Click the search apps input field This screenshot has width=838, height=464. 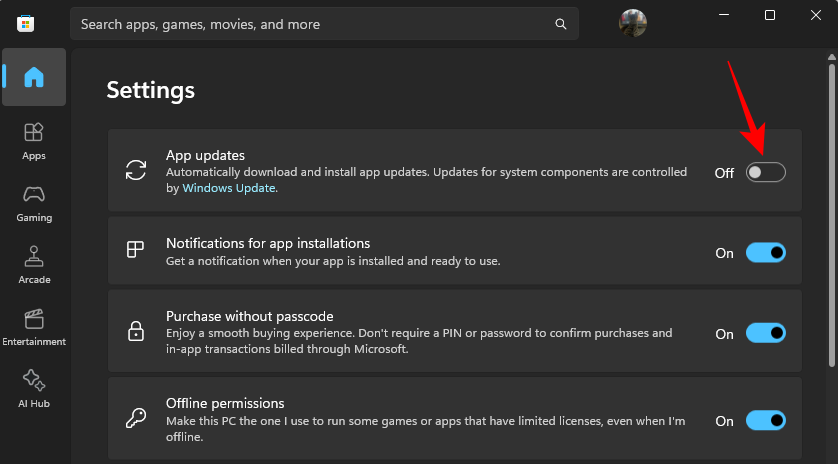coord(310,23)
